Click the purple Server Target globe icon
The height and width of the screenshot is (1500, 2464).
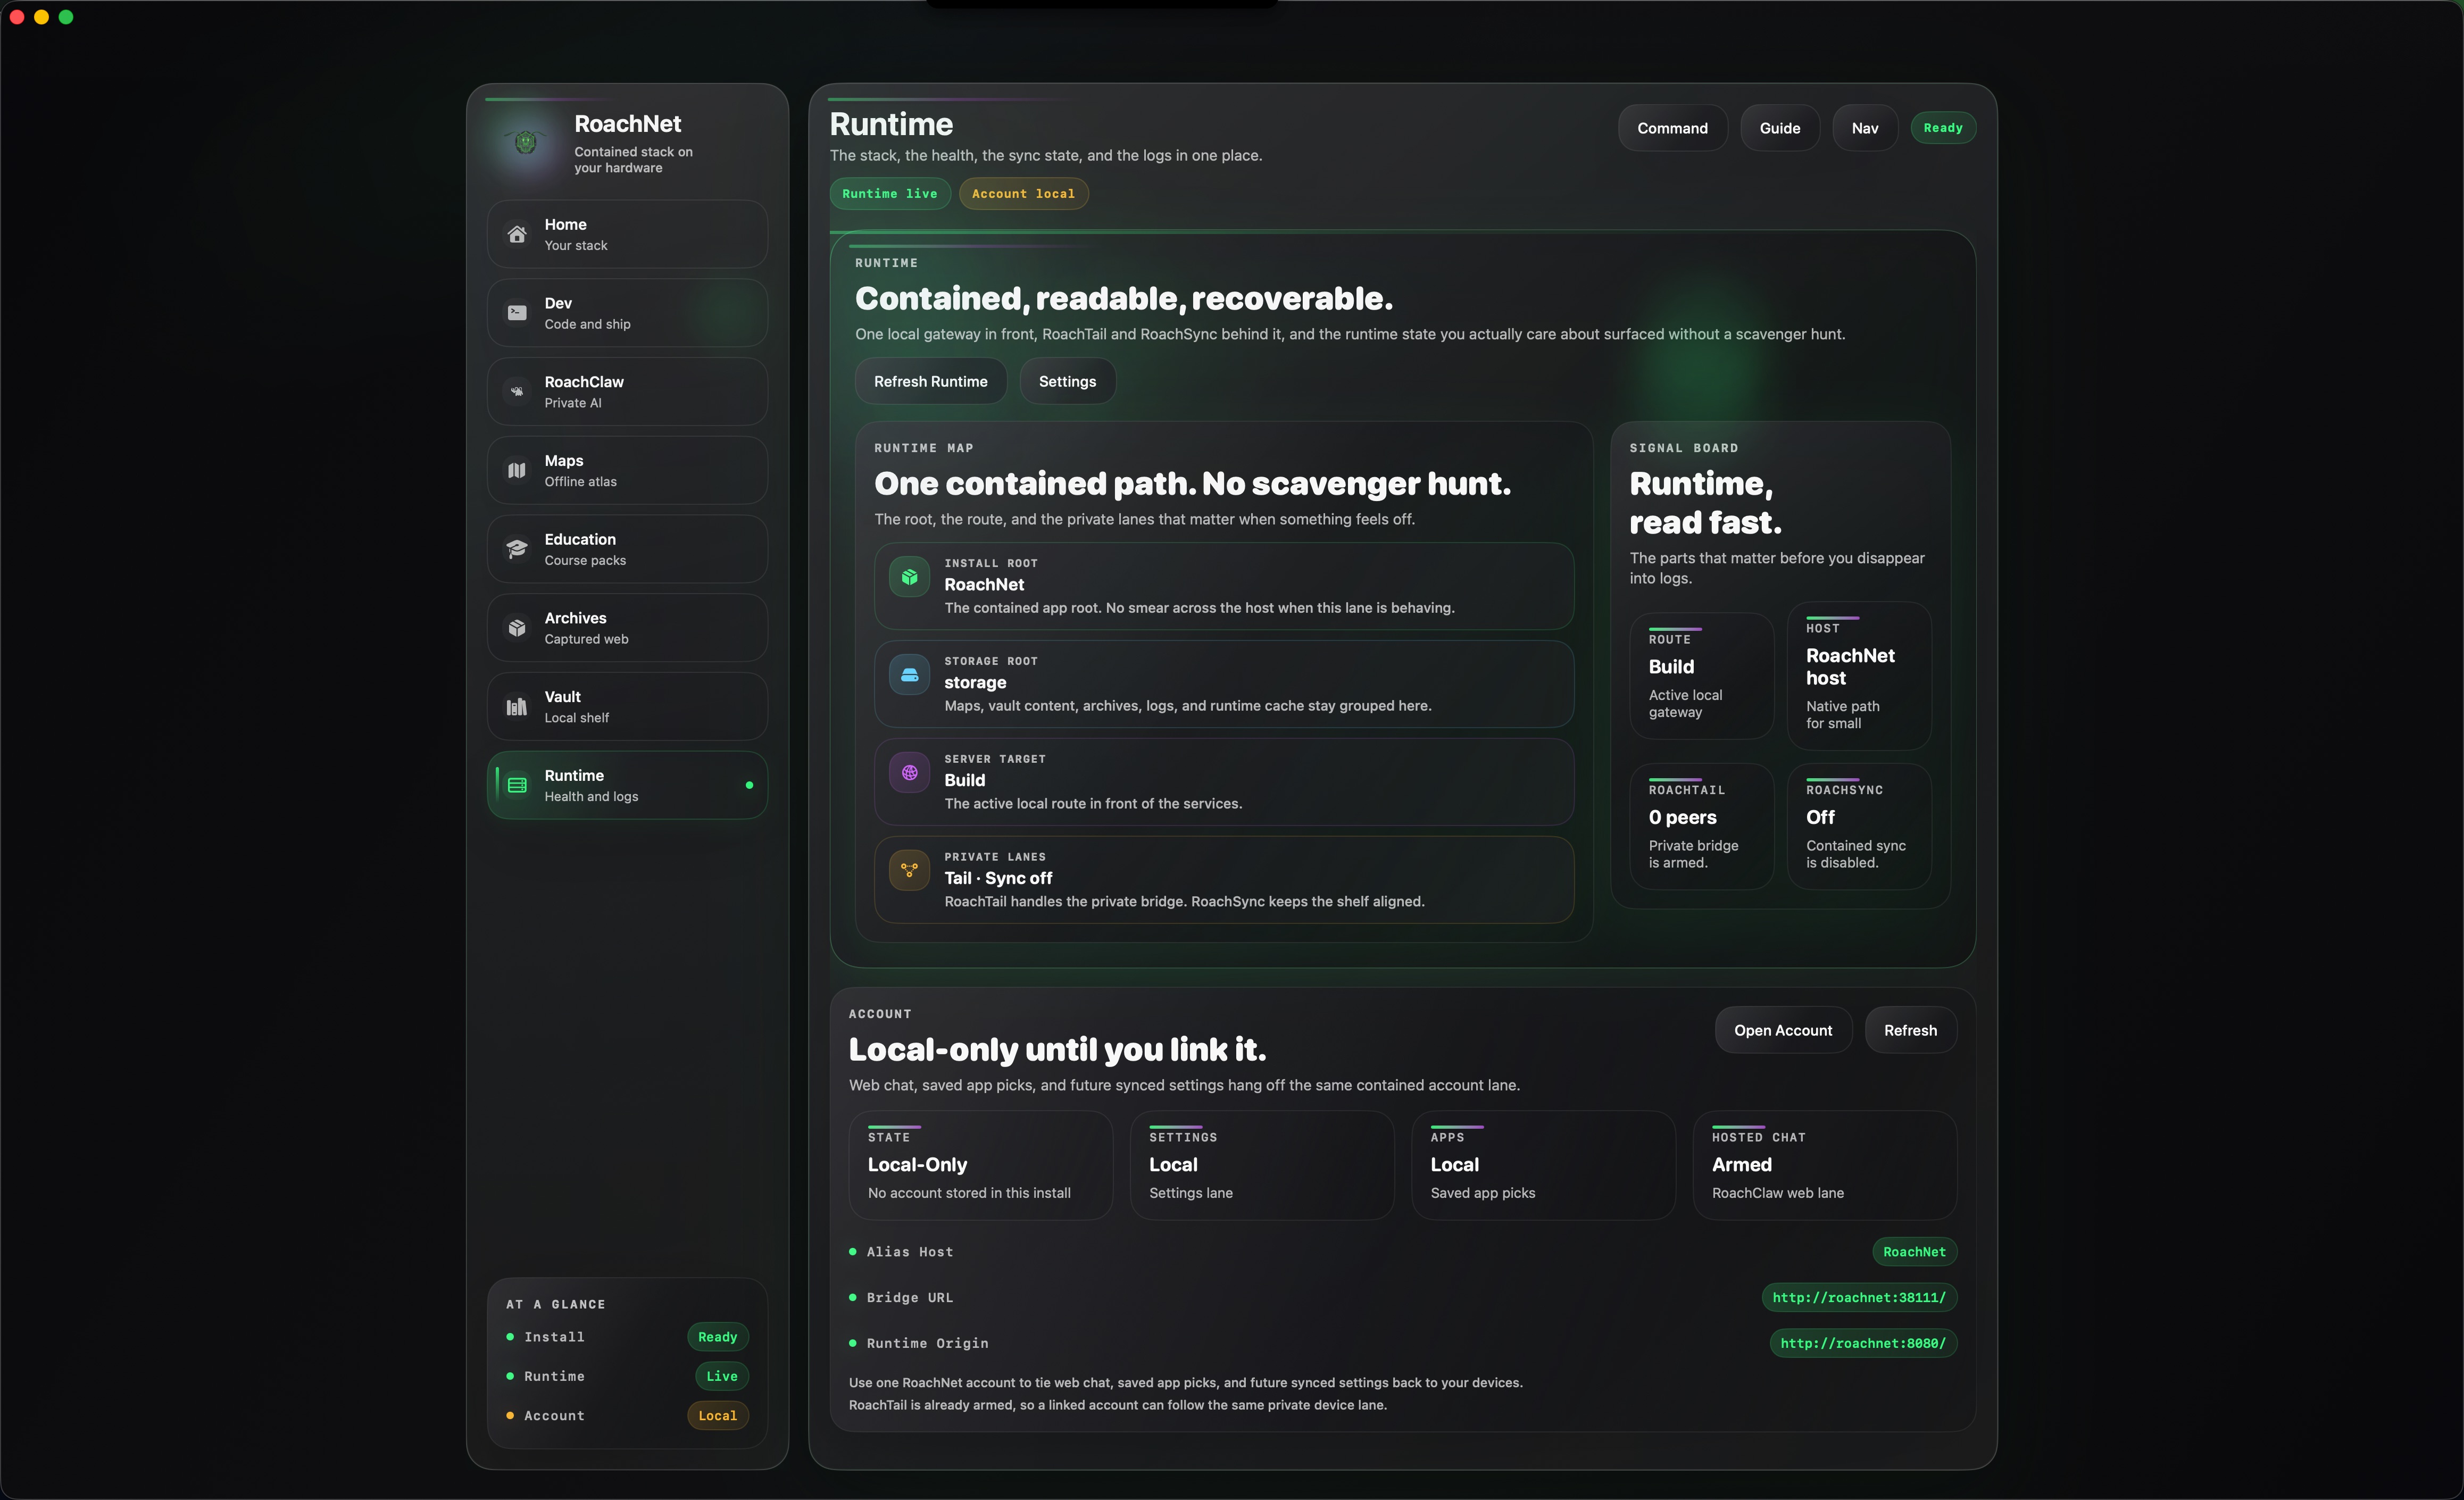[x=909, y=773]
